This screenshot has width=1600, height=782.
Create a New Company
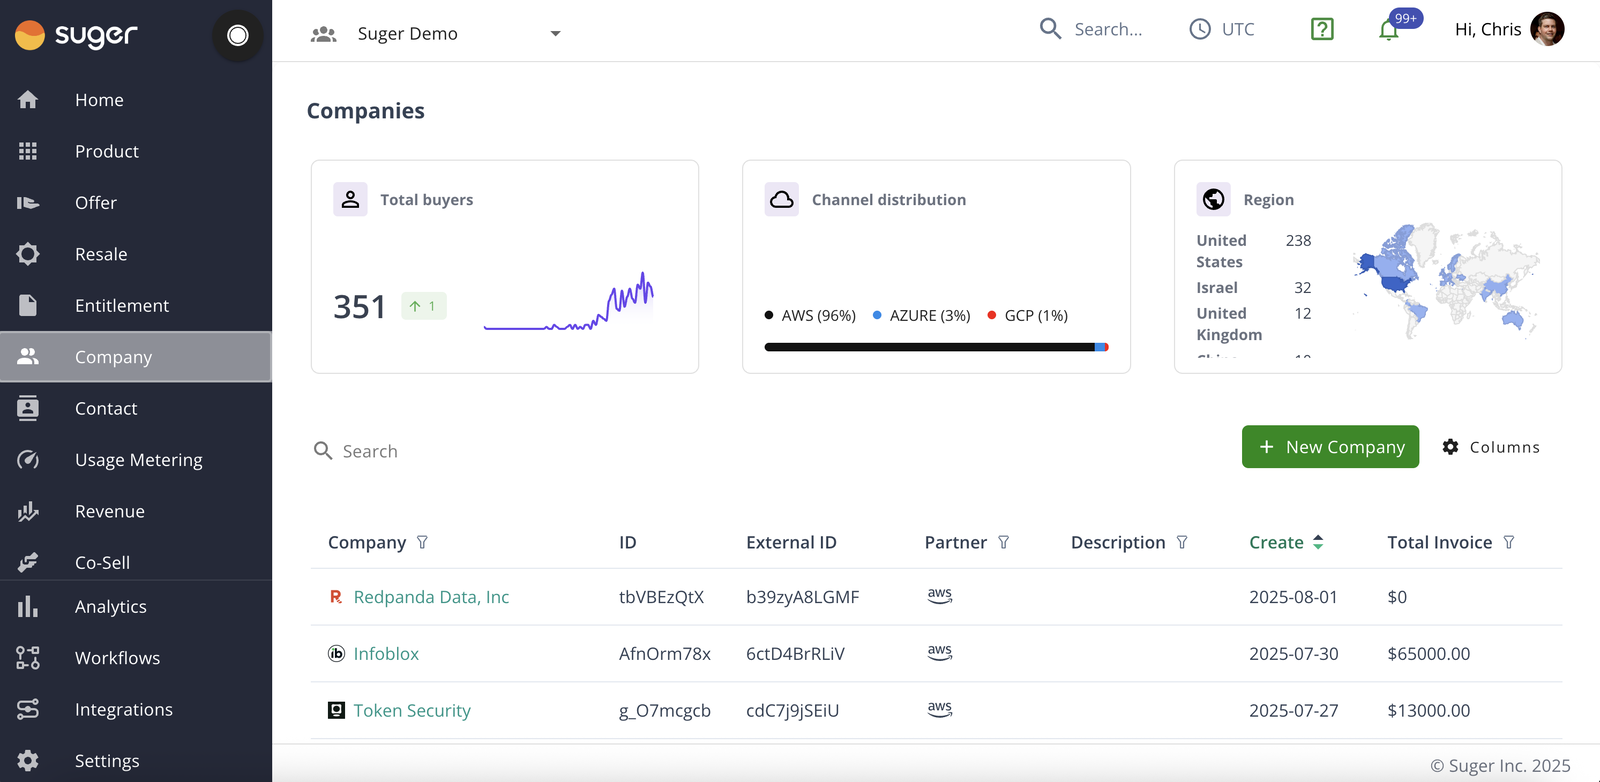pyautogui.click(x=1330, y=447)
